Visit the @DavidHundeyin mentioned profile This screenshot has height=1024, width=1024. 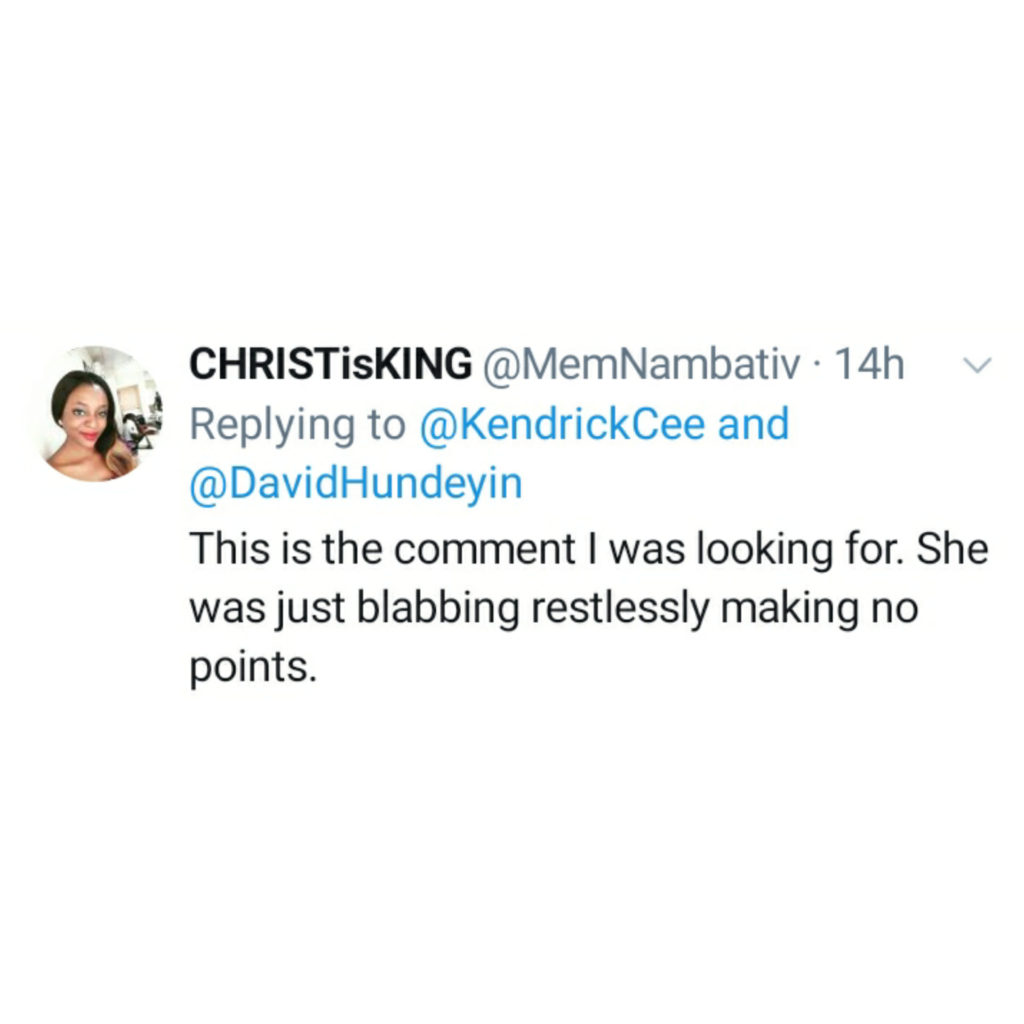[356, 483]
